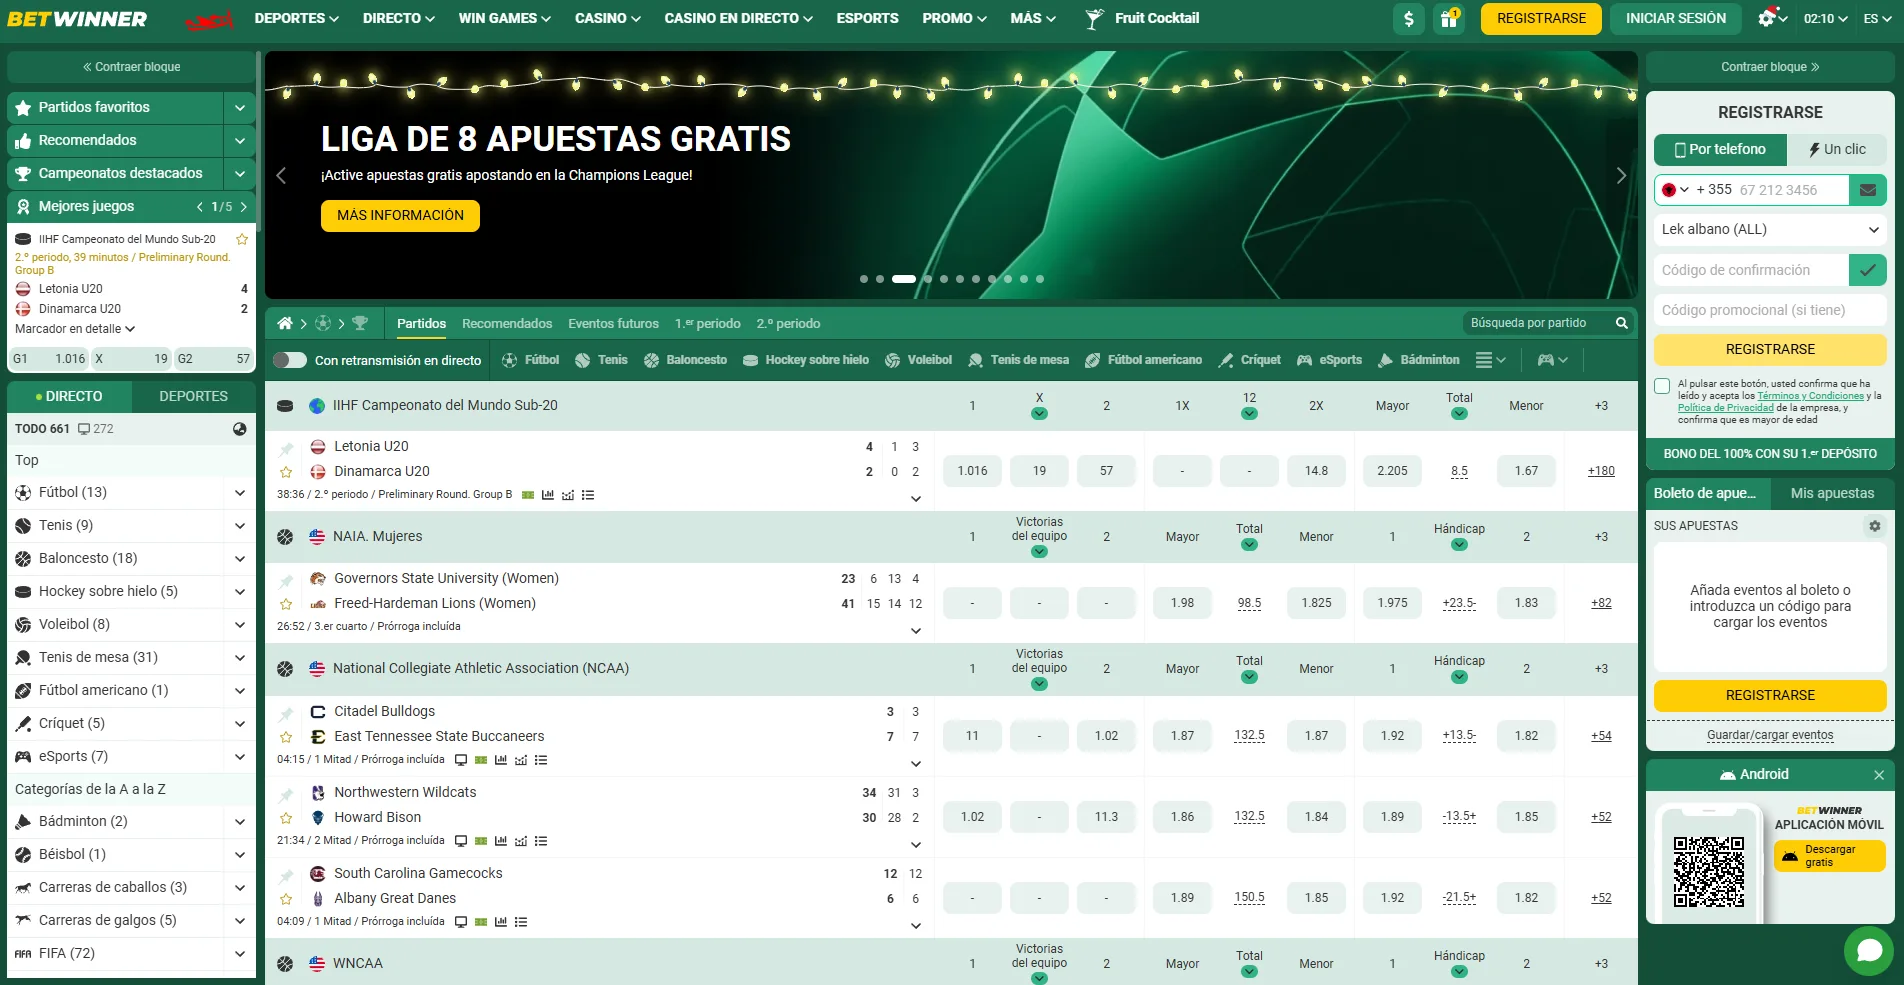Click the envelope icon beside phone number
Viewport: 1904px width, 985px height.
(1867, 190)
